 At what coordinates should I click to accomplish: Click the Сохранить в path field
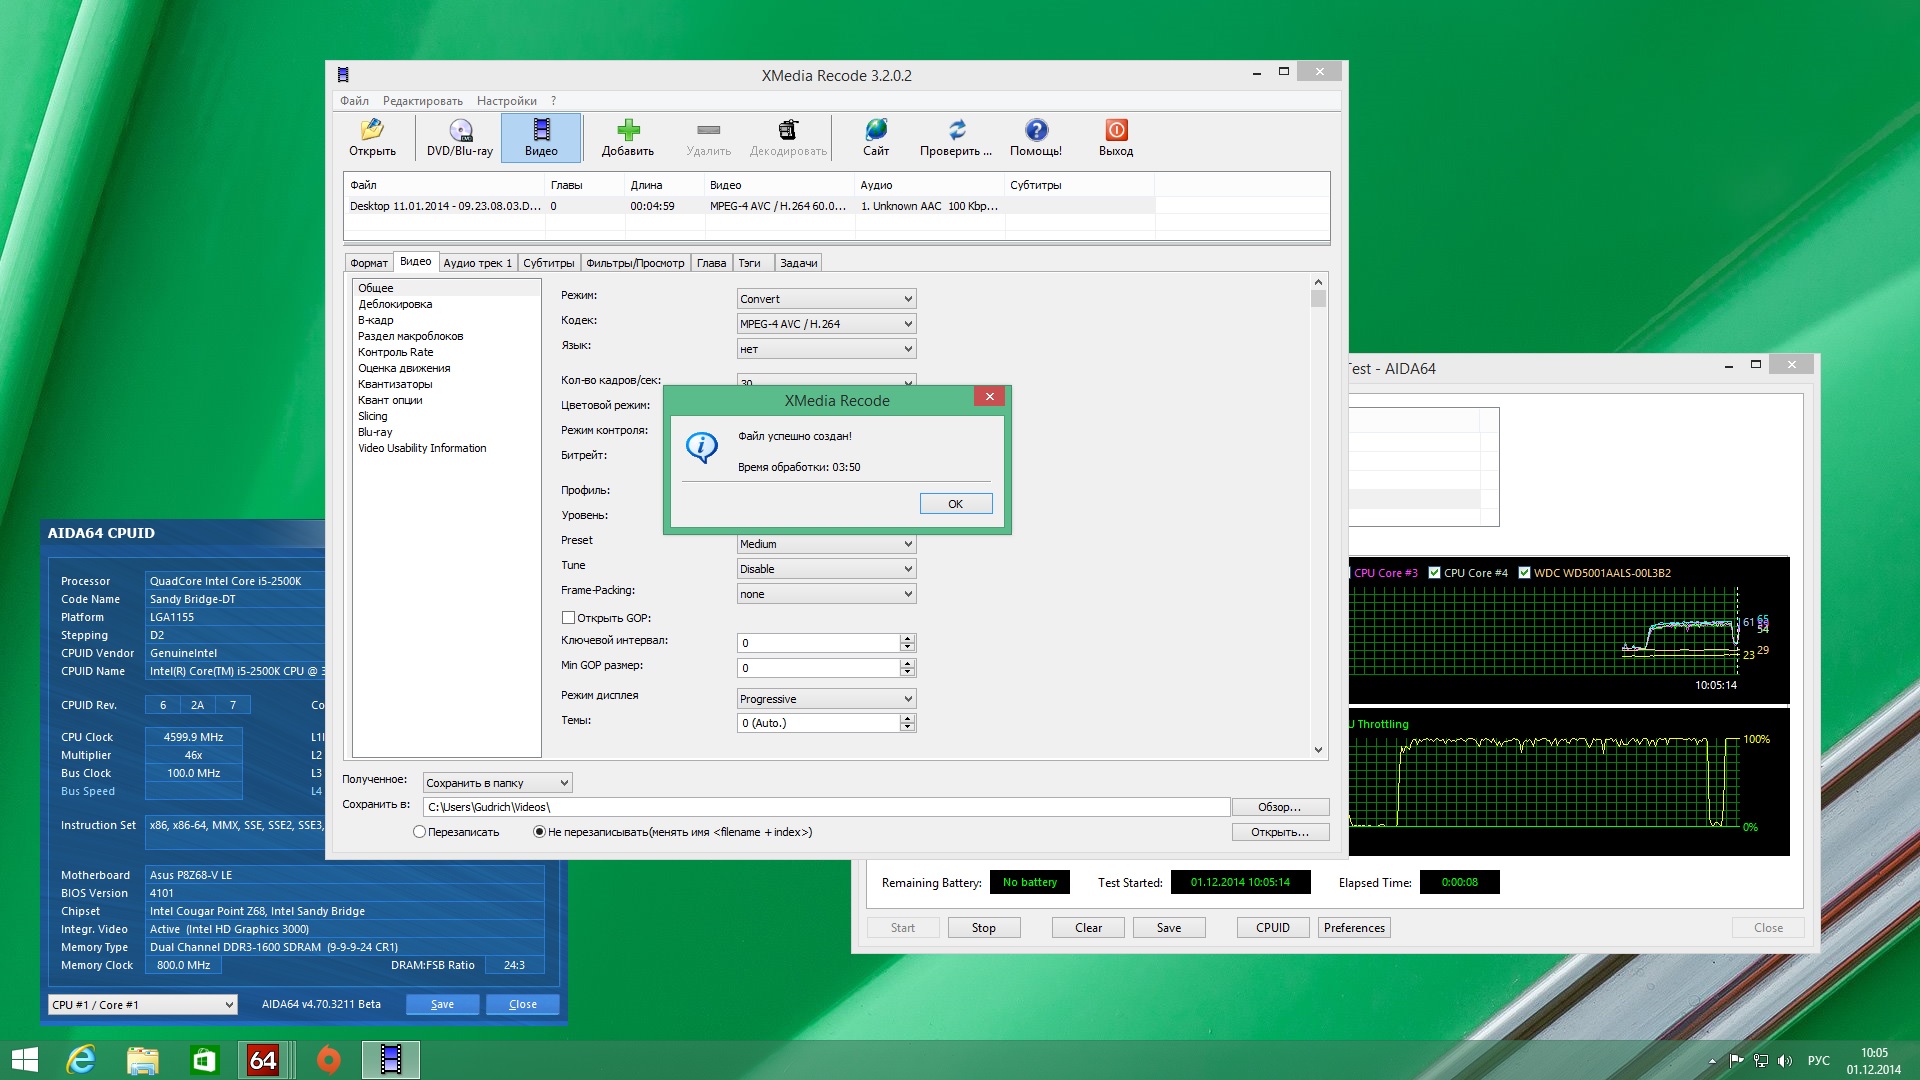point(826,807)
